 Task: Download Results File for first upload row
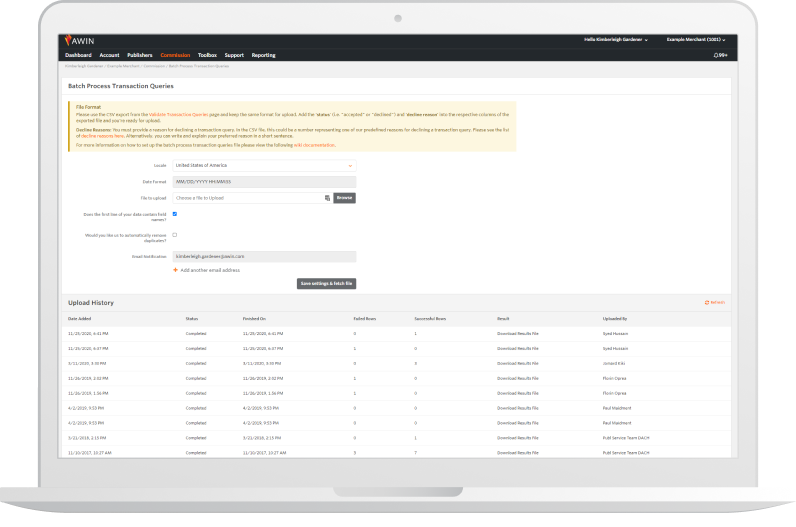516,334
